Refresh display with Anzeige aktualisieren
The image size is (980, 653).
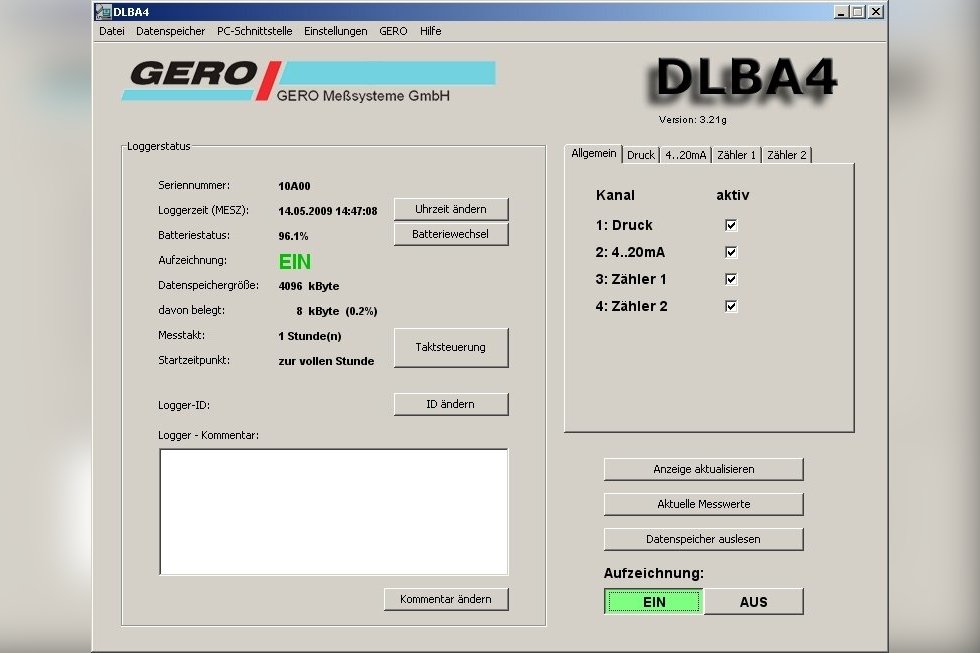[x=703, y=469]
